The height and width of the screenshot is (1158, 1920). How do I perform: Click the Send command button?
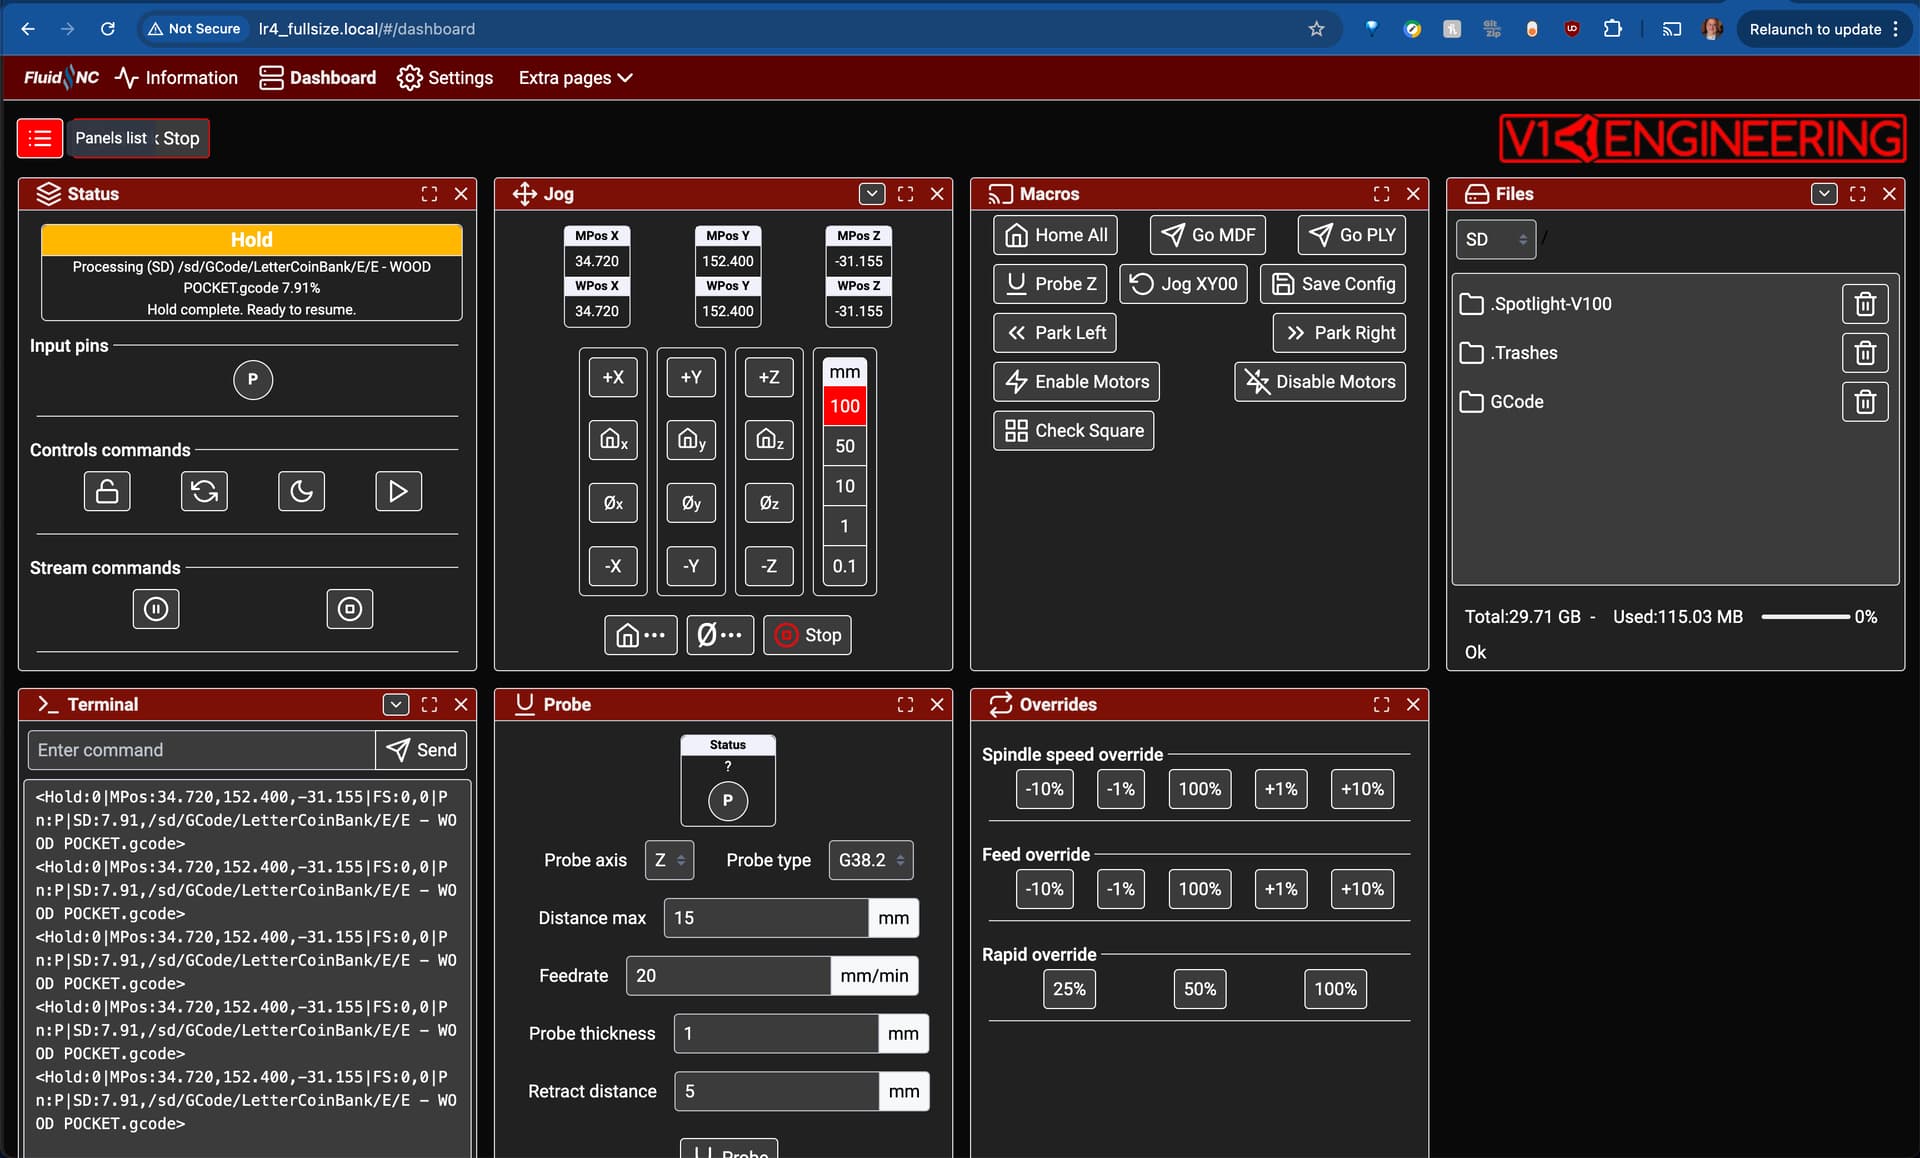coord(421,750)
